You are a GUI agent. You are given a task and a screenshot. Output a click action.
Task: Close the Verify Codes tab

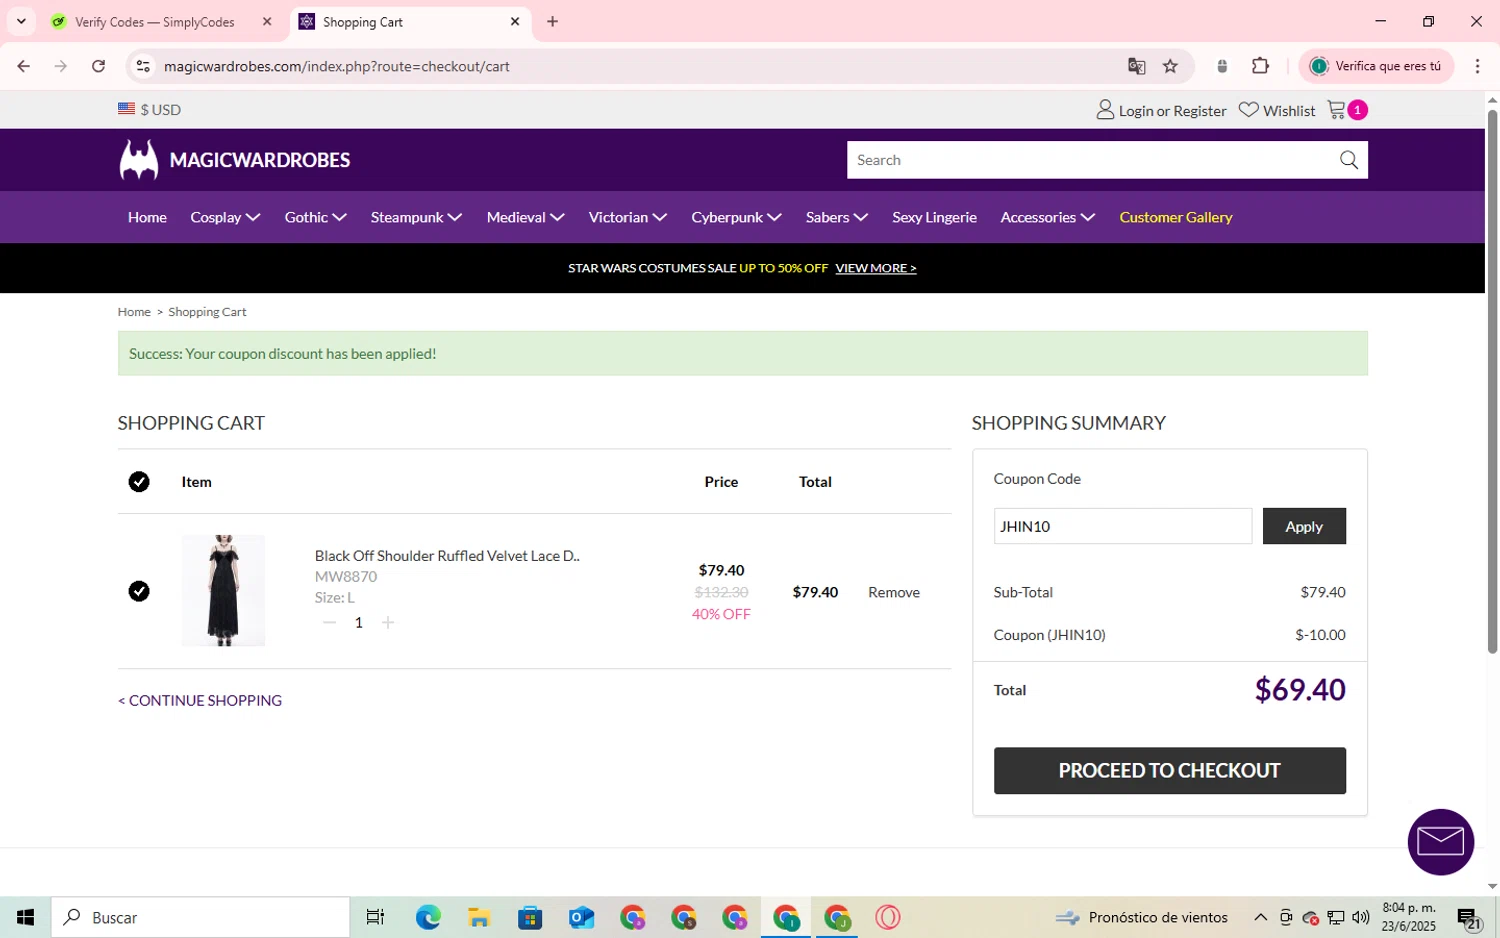pyautogui.click(x=267, y=21)
